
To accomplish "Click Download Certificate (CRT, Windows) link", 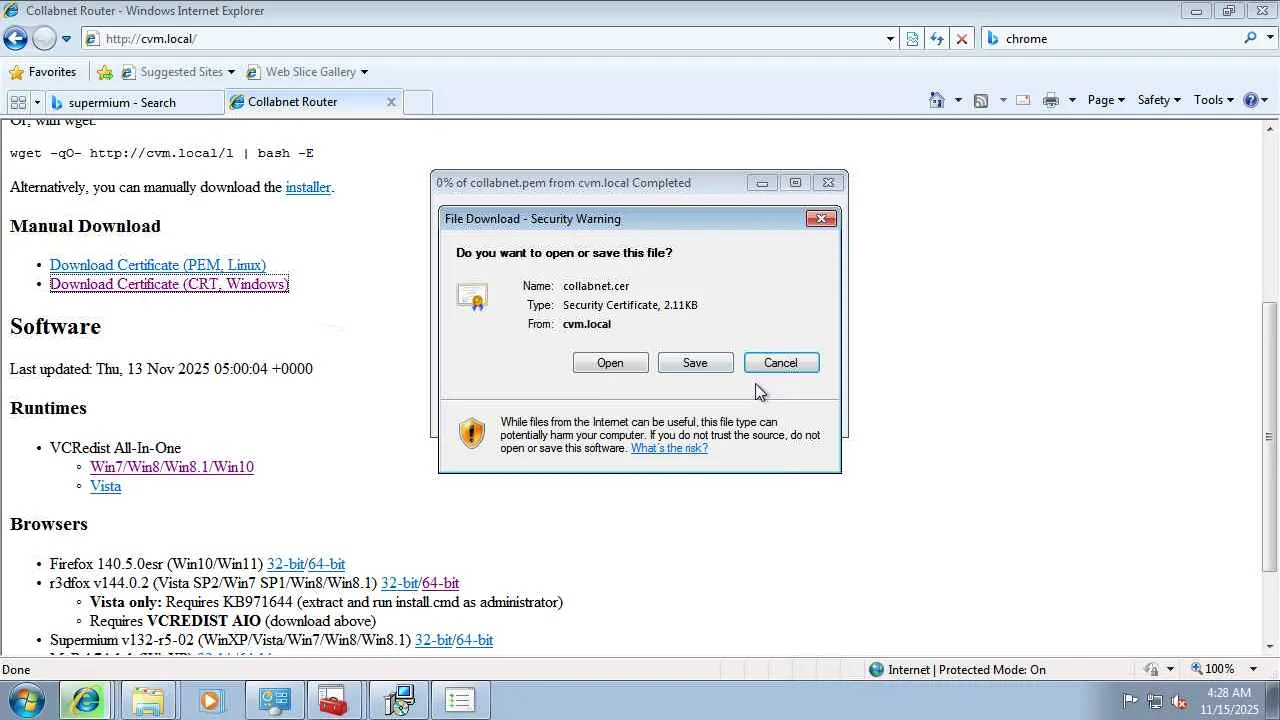I will [169, 284].
